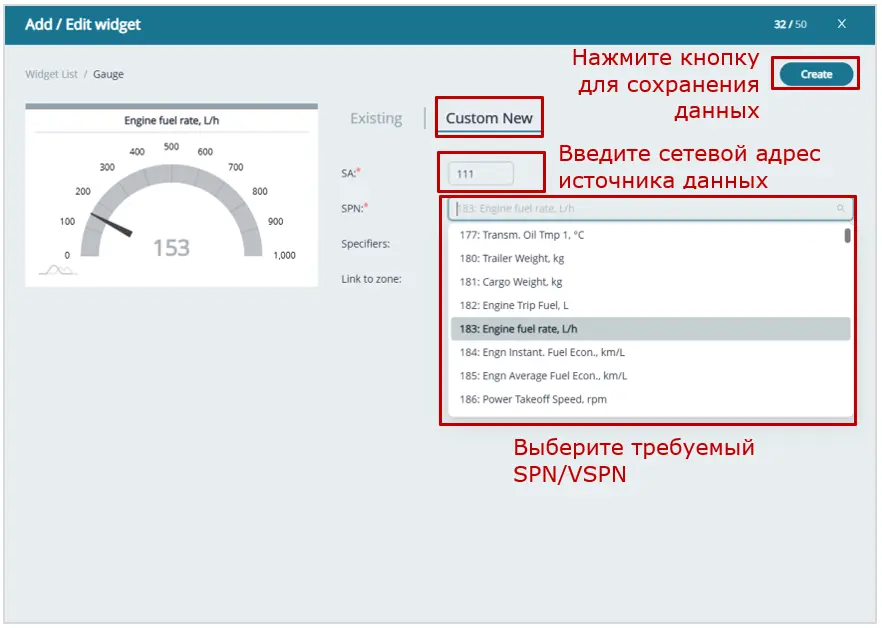
Task: Select the Custom New tab
Action: [489, 118]
